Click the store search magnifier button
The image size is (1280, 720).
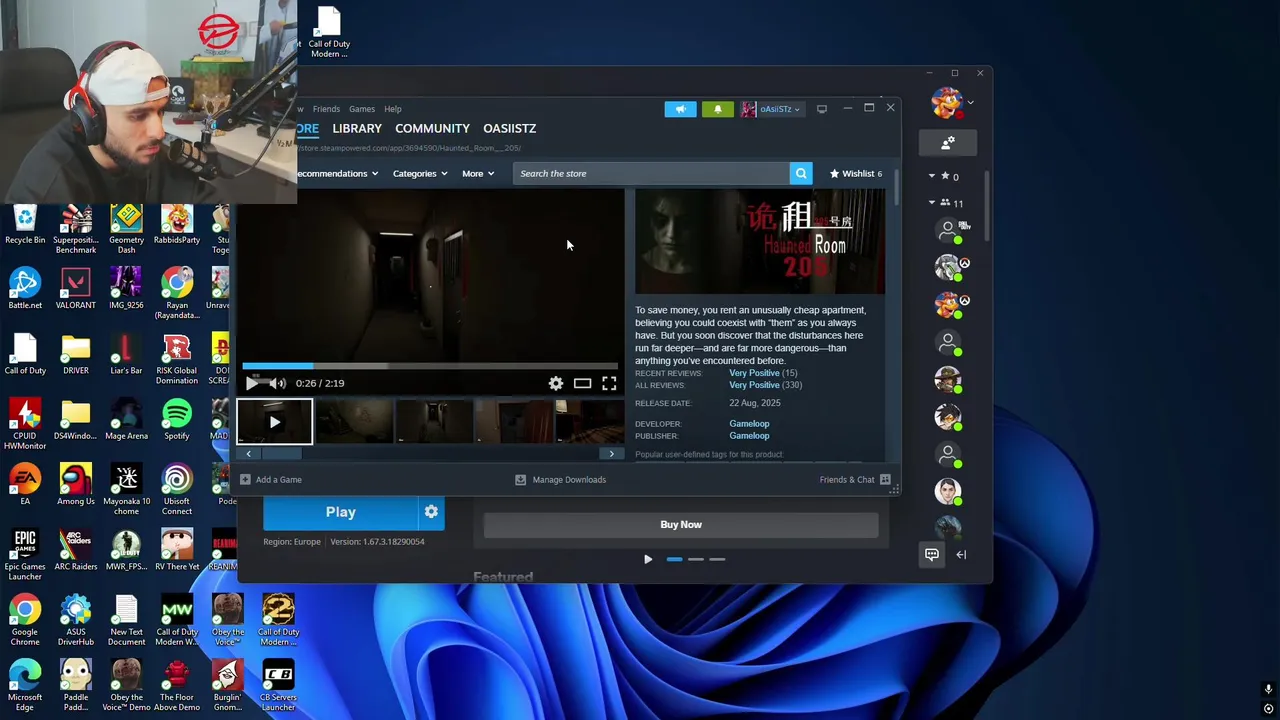801,173
